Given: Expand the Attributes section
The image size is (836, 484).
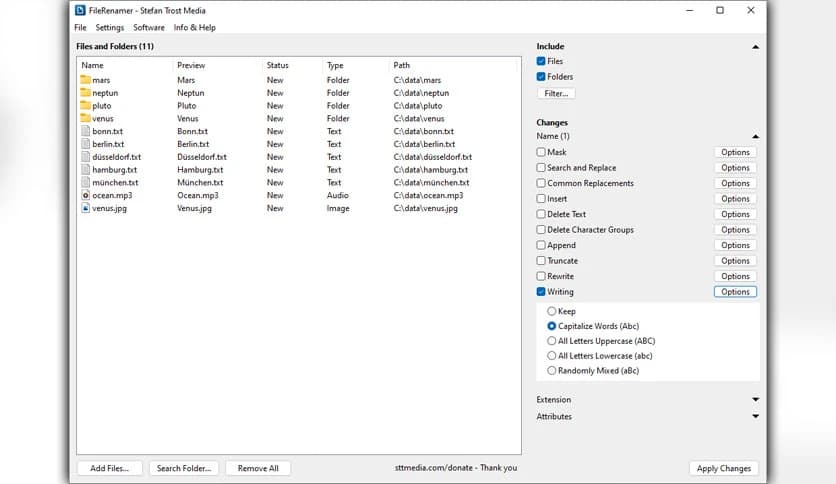Looking at the screenshot, I should click(755, 416).
